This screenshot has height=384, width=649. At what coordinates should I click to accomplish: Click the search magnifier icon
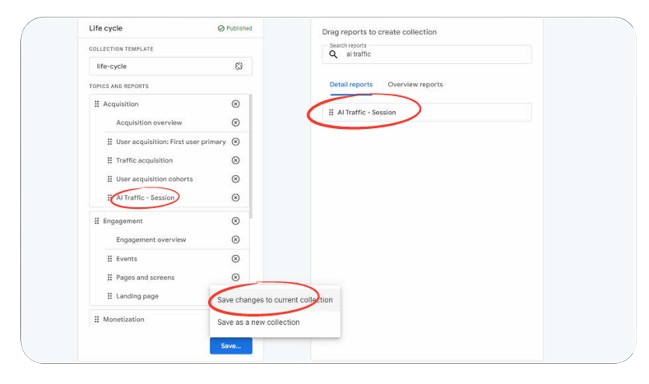tap(333, 54)
